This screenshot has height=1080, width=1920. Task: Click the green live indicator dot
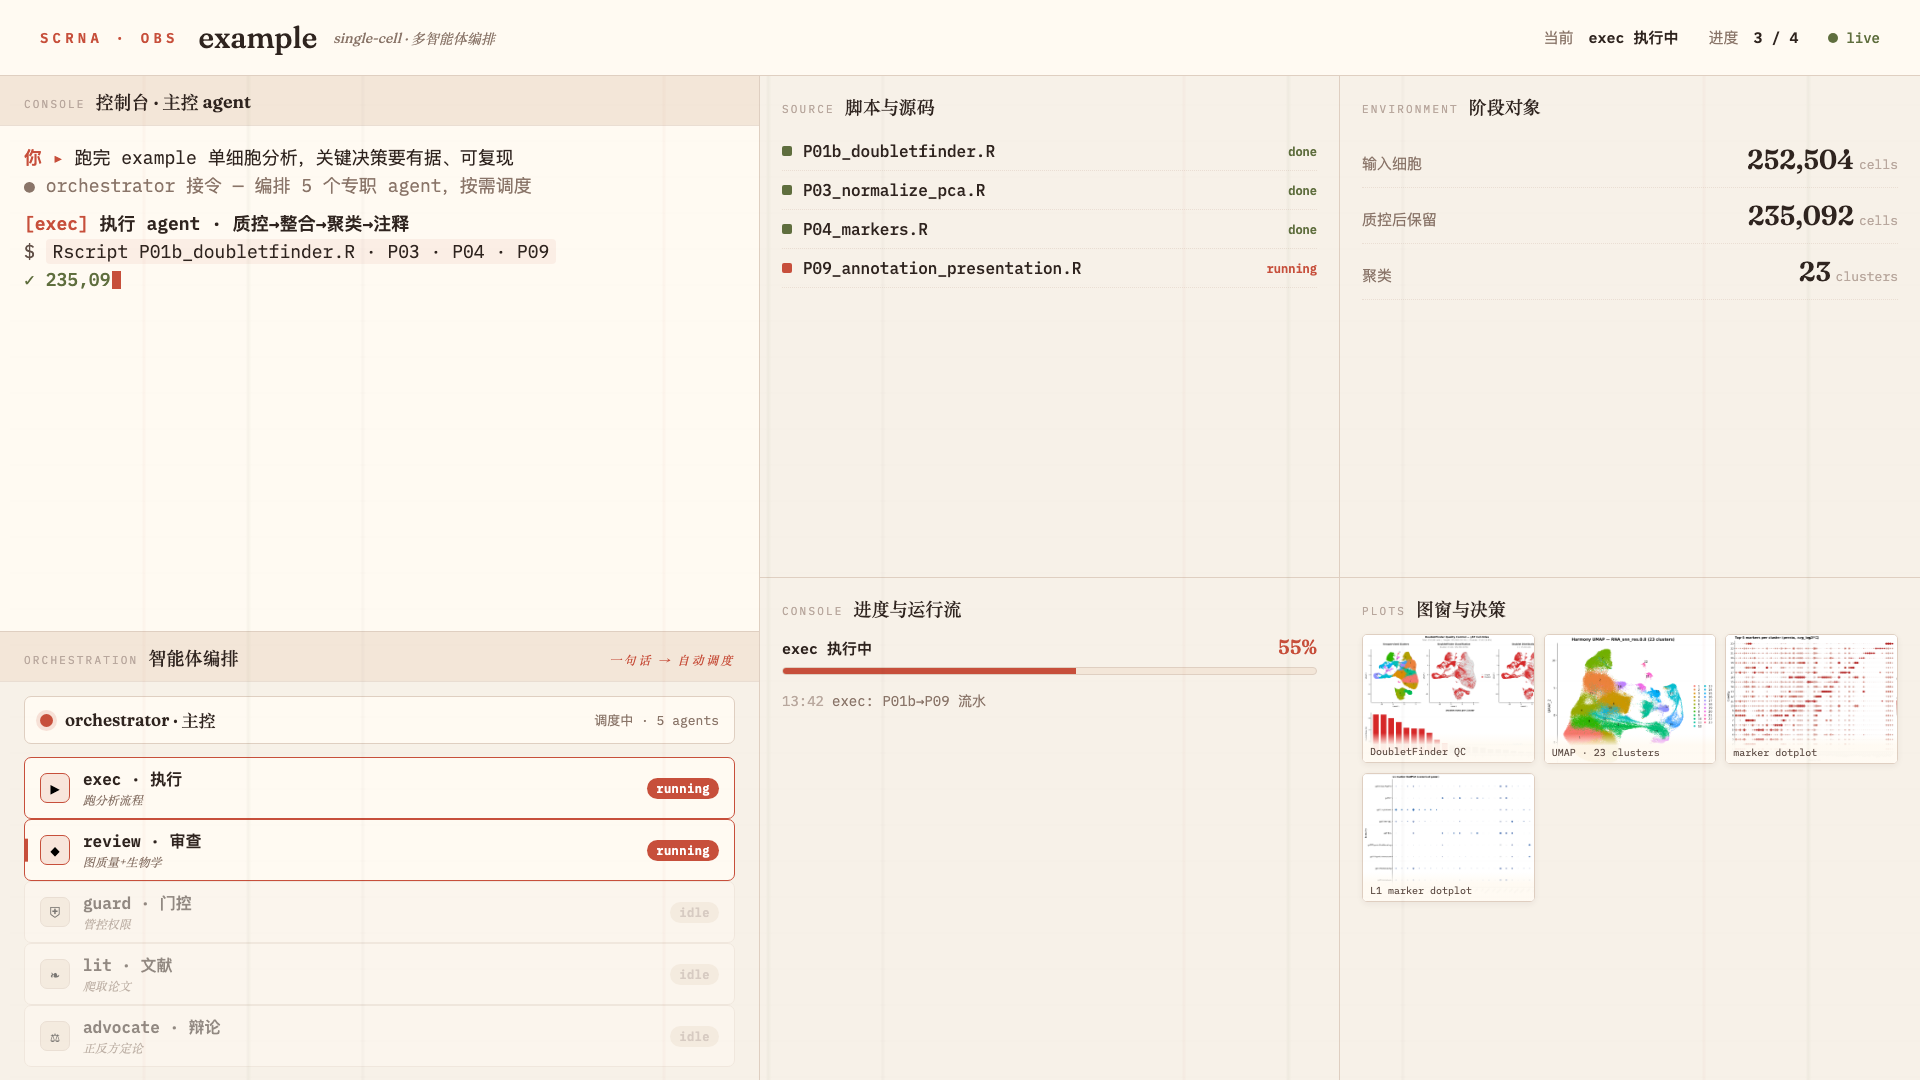[1833, 38]
